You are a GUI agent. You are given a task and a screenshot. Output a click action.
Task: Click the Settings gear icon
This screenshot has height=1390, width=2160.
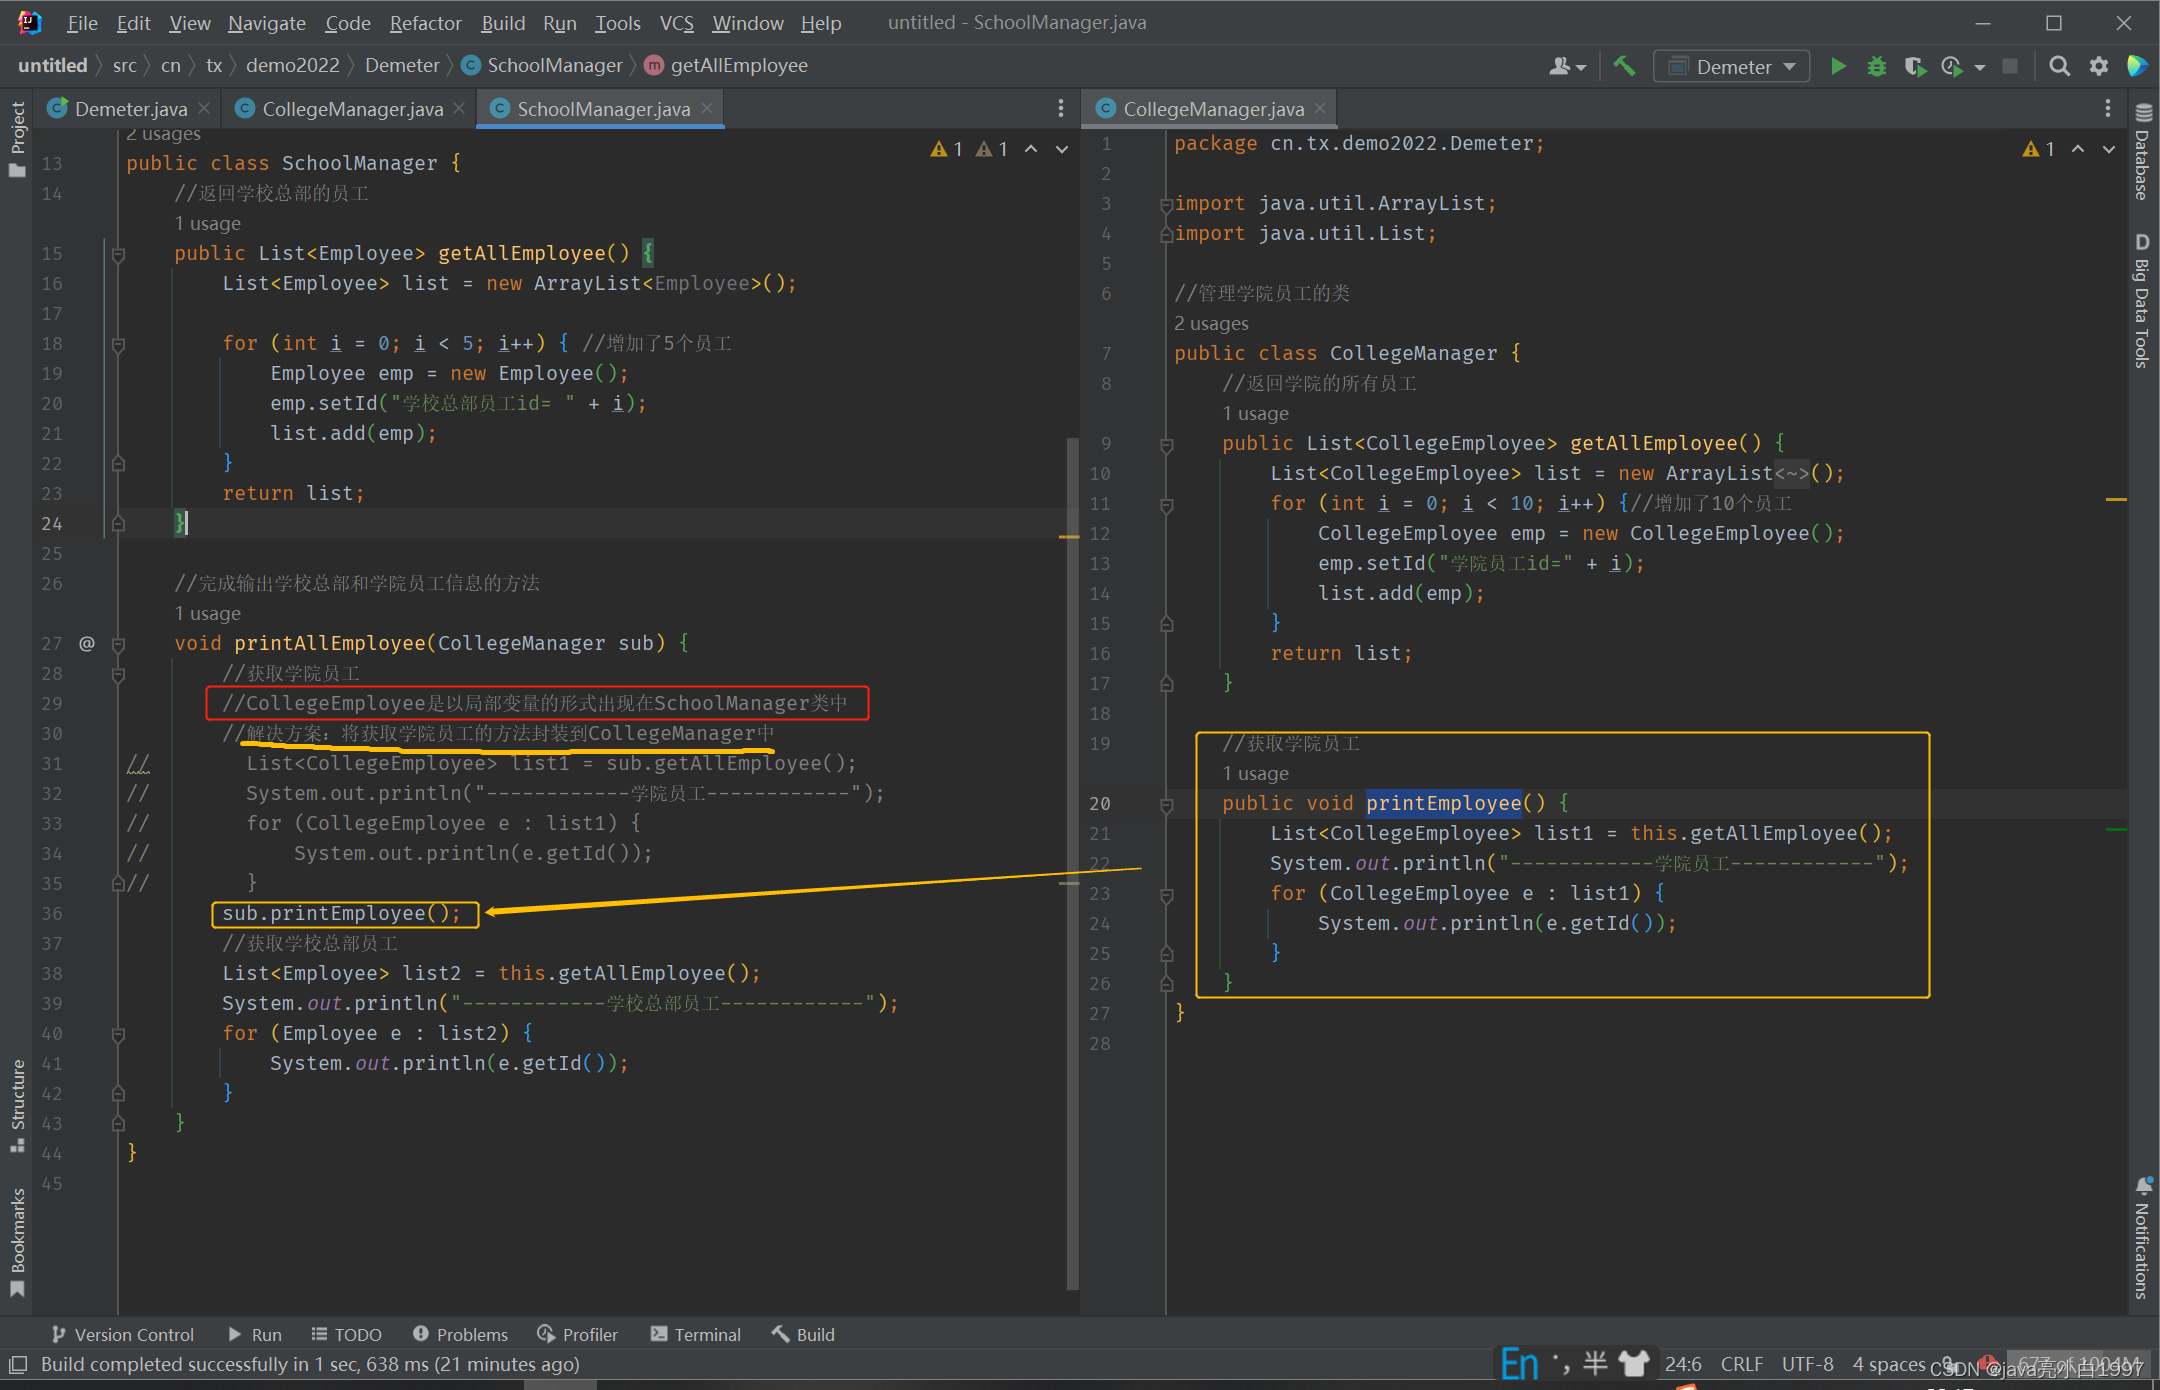tap(2100, 65)
